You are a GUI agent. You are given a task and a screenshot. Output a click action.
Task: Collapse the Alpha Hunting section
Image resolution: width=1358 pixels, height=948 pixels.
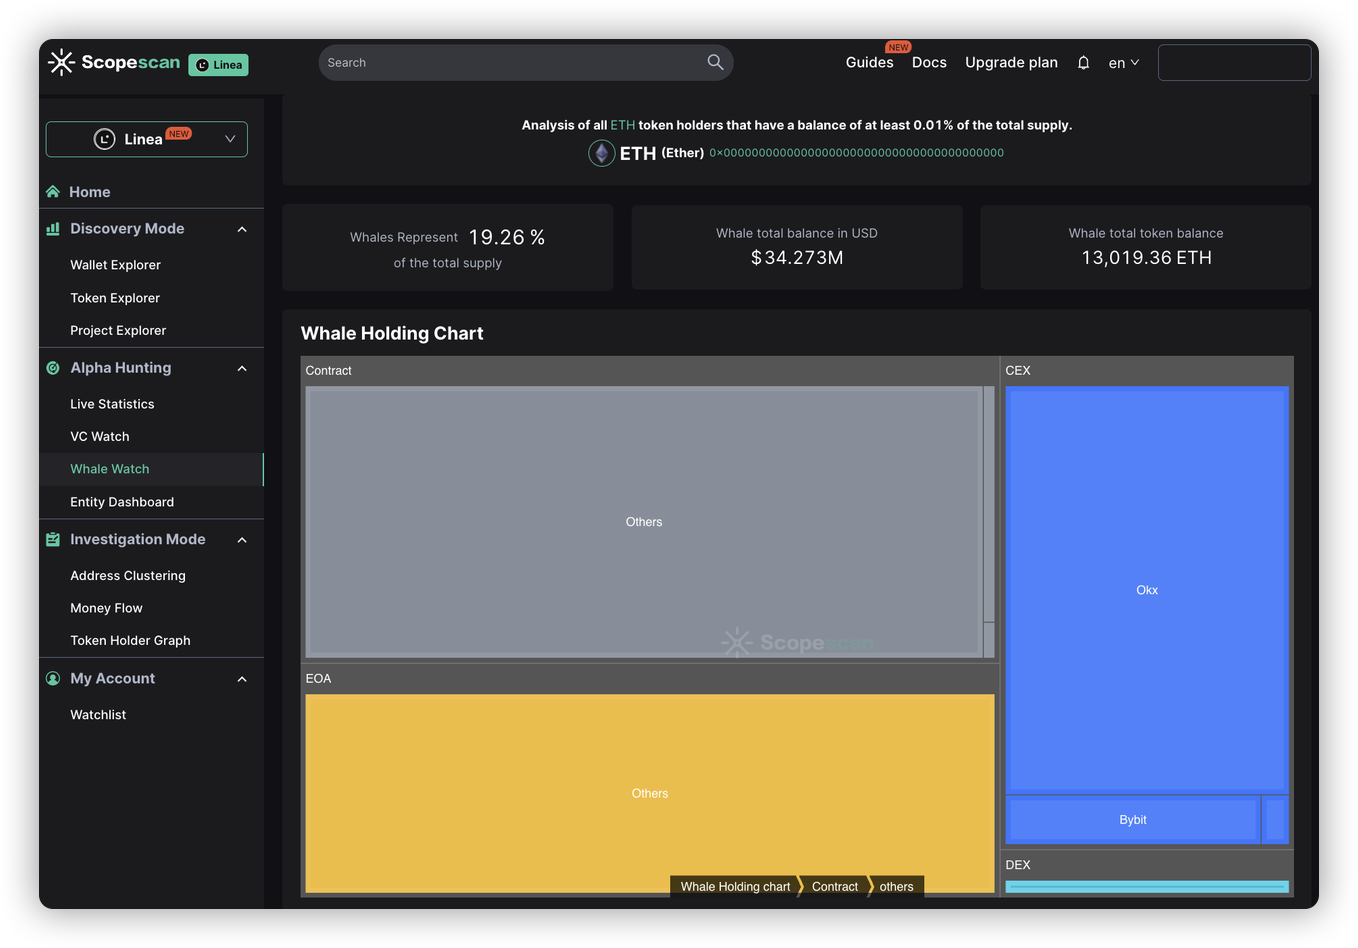click(242, 368)
